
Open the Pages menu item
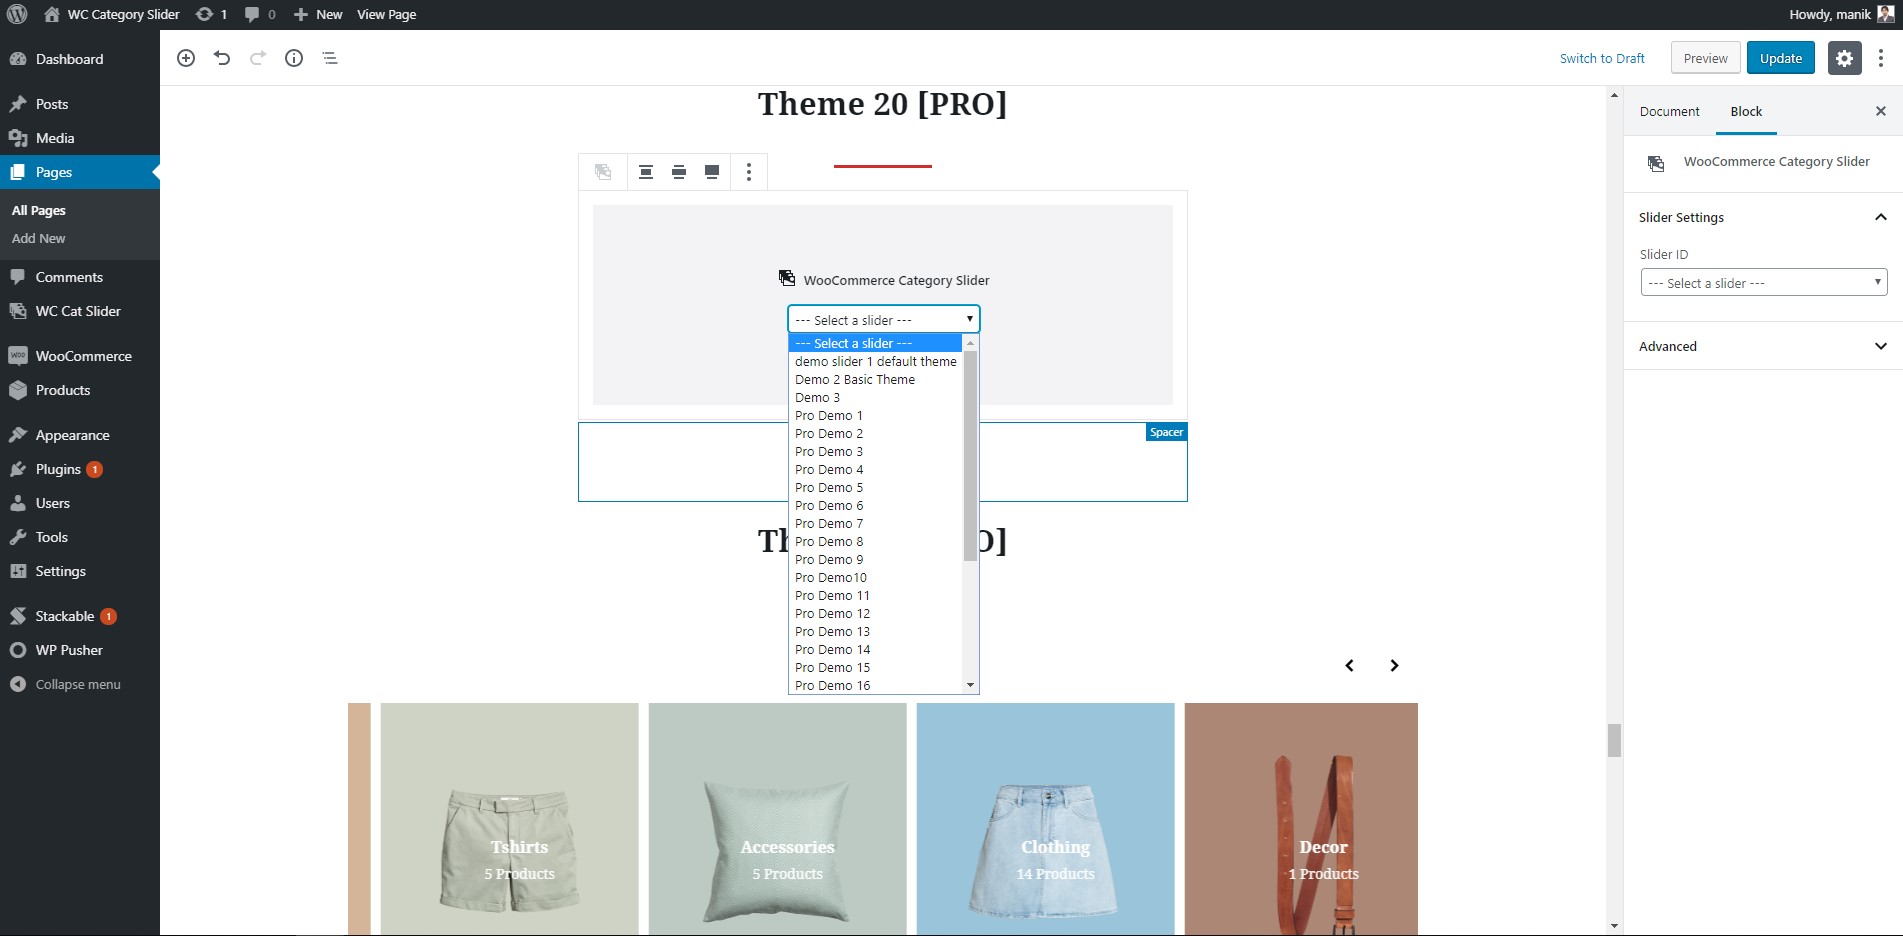click(x=80, y=172)
